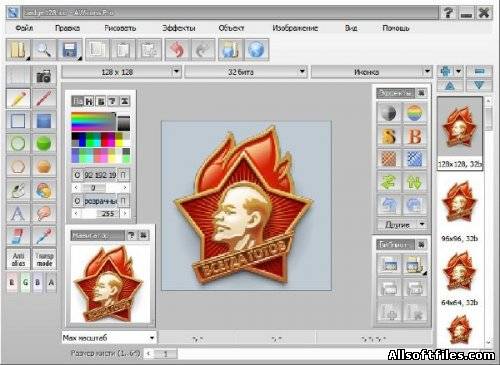Click the red undo arrow icon
Screen dimensions: 500x365
(176, 50)
